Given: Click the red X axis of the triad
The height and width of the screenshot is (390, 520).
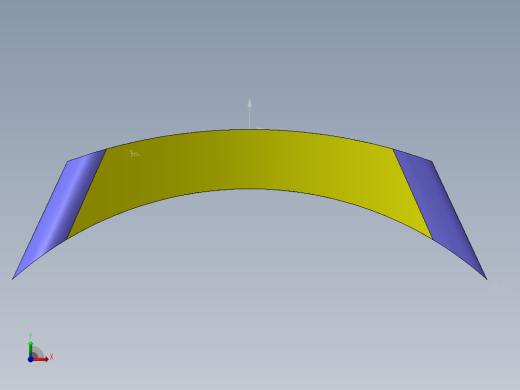Looking at the screenshot, I should (40, 359).
